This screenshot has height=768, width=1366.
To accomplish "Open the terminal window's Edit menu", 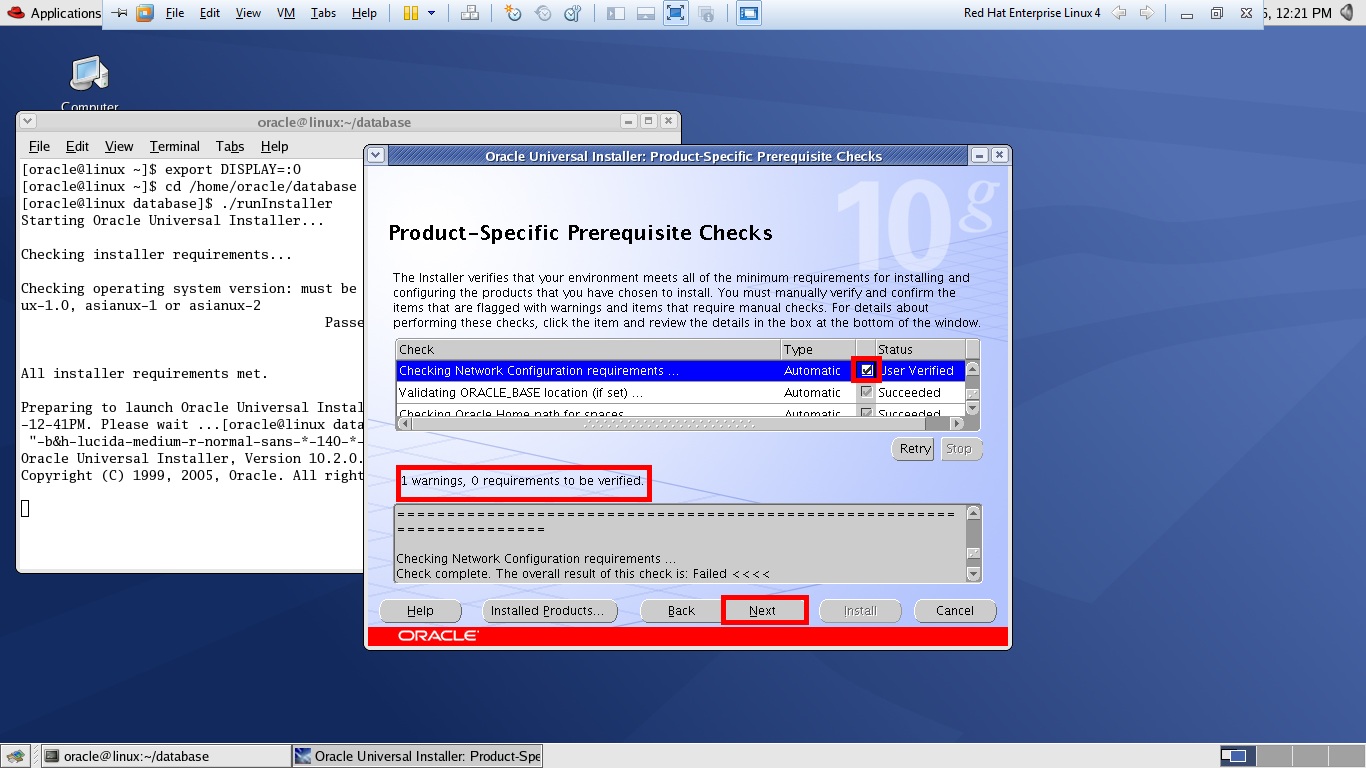I will [77, 146].
